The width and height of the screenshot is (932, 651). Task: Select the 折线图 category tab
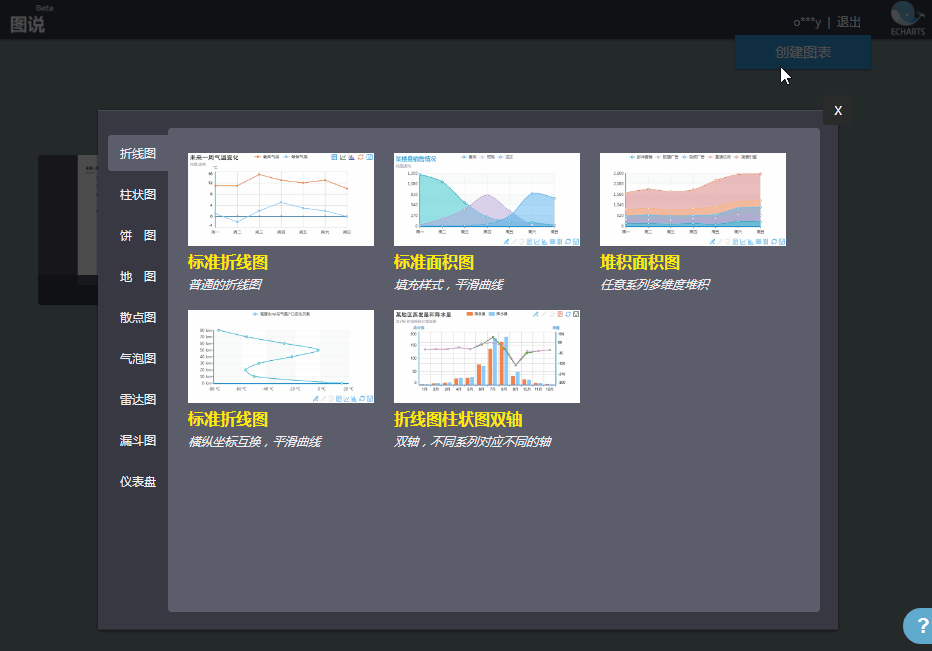138,153
